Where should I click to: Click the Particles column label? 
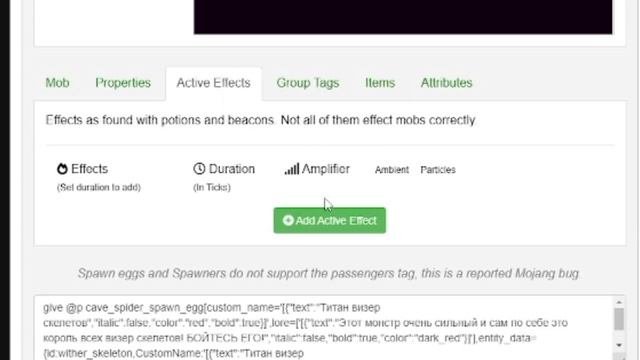tap(438, 170)
